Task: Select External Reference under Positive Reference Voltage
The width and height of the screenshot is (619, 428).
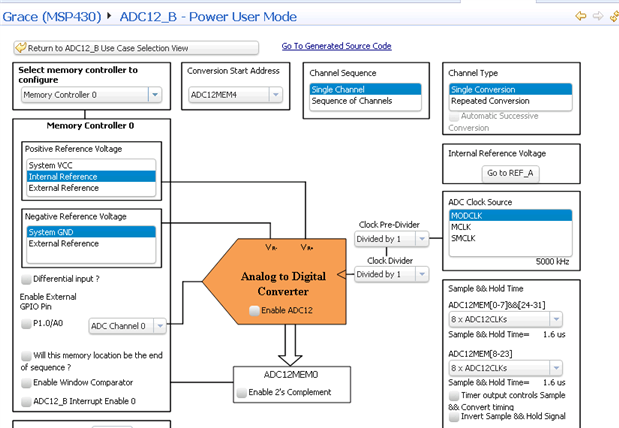Action: coord(91,188)
